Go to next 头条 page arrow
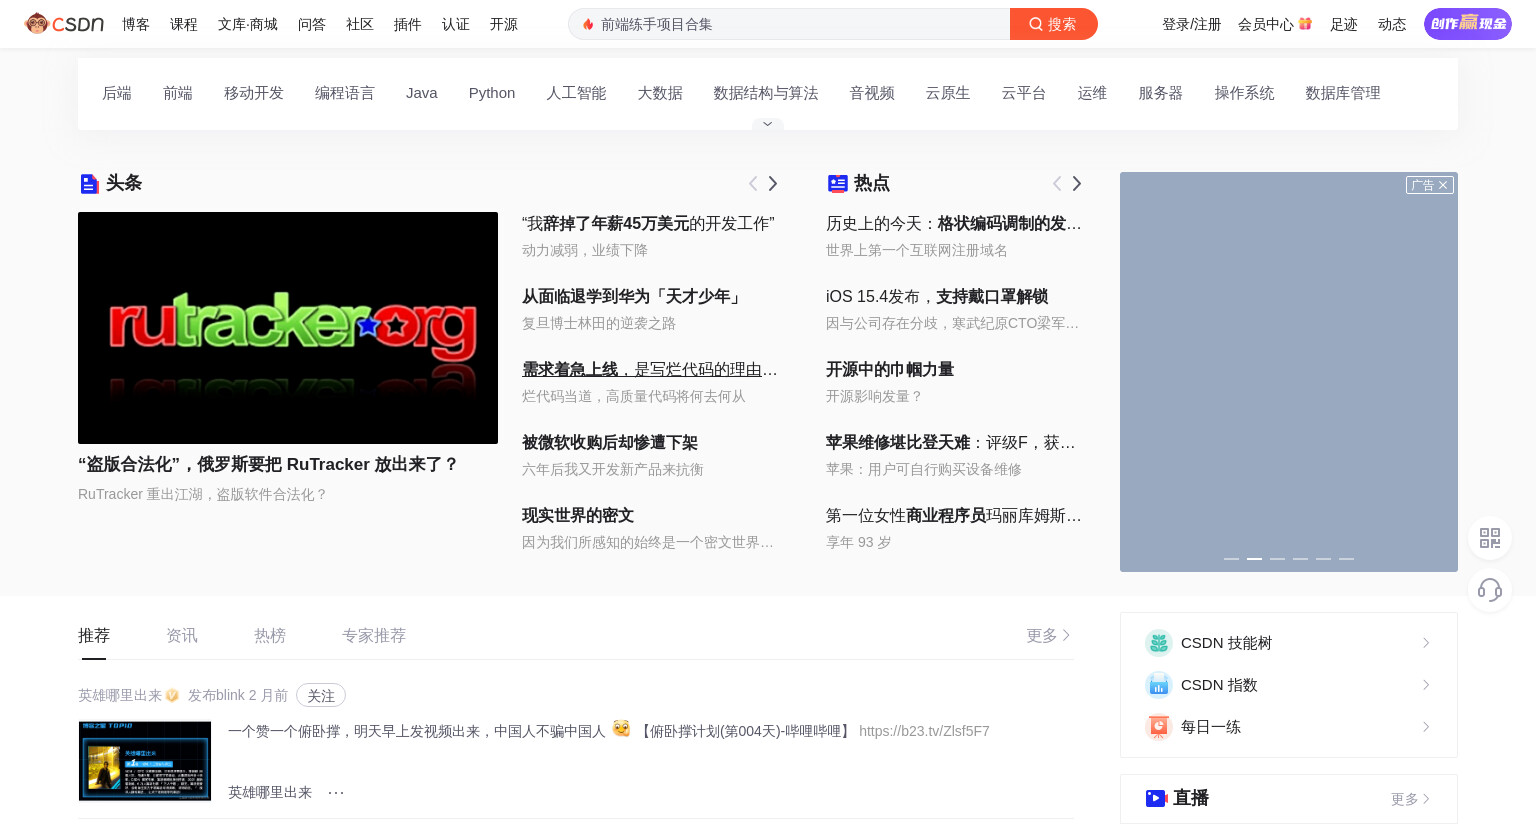Screen dimensions: 1536x824 pyautogui.click(x=773, y=183)
